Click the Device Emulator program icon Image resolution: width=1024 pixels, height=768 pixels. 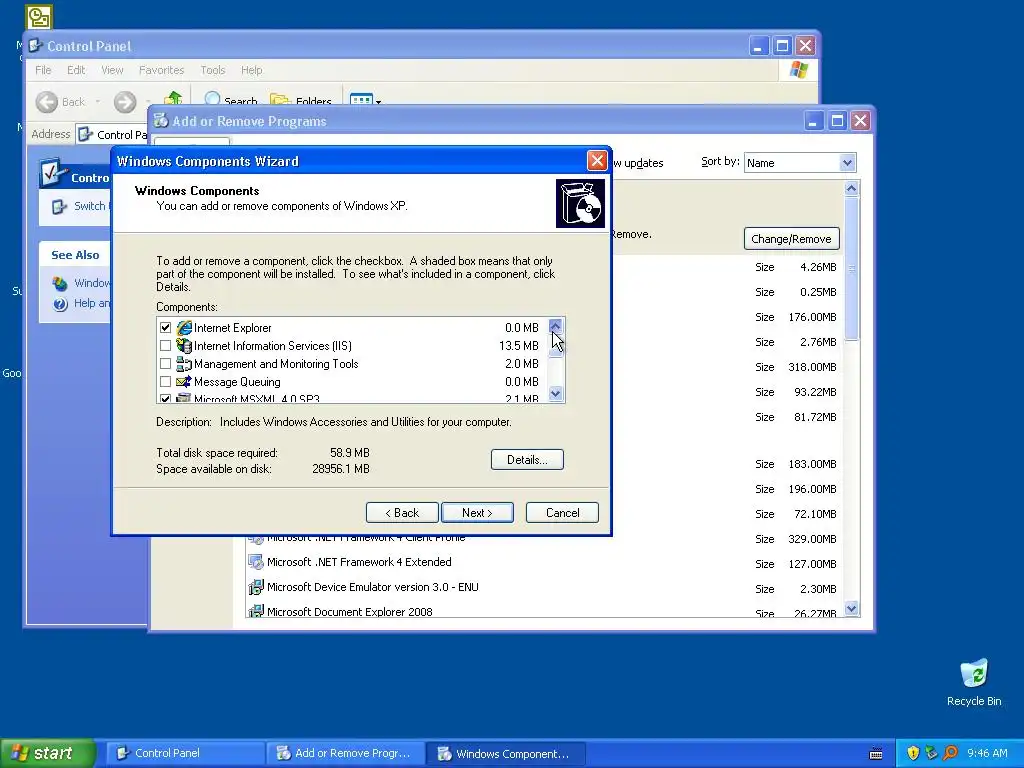tap(256, 587)
